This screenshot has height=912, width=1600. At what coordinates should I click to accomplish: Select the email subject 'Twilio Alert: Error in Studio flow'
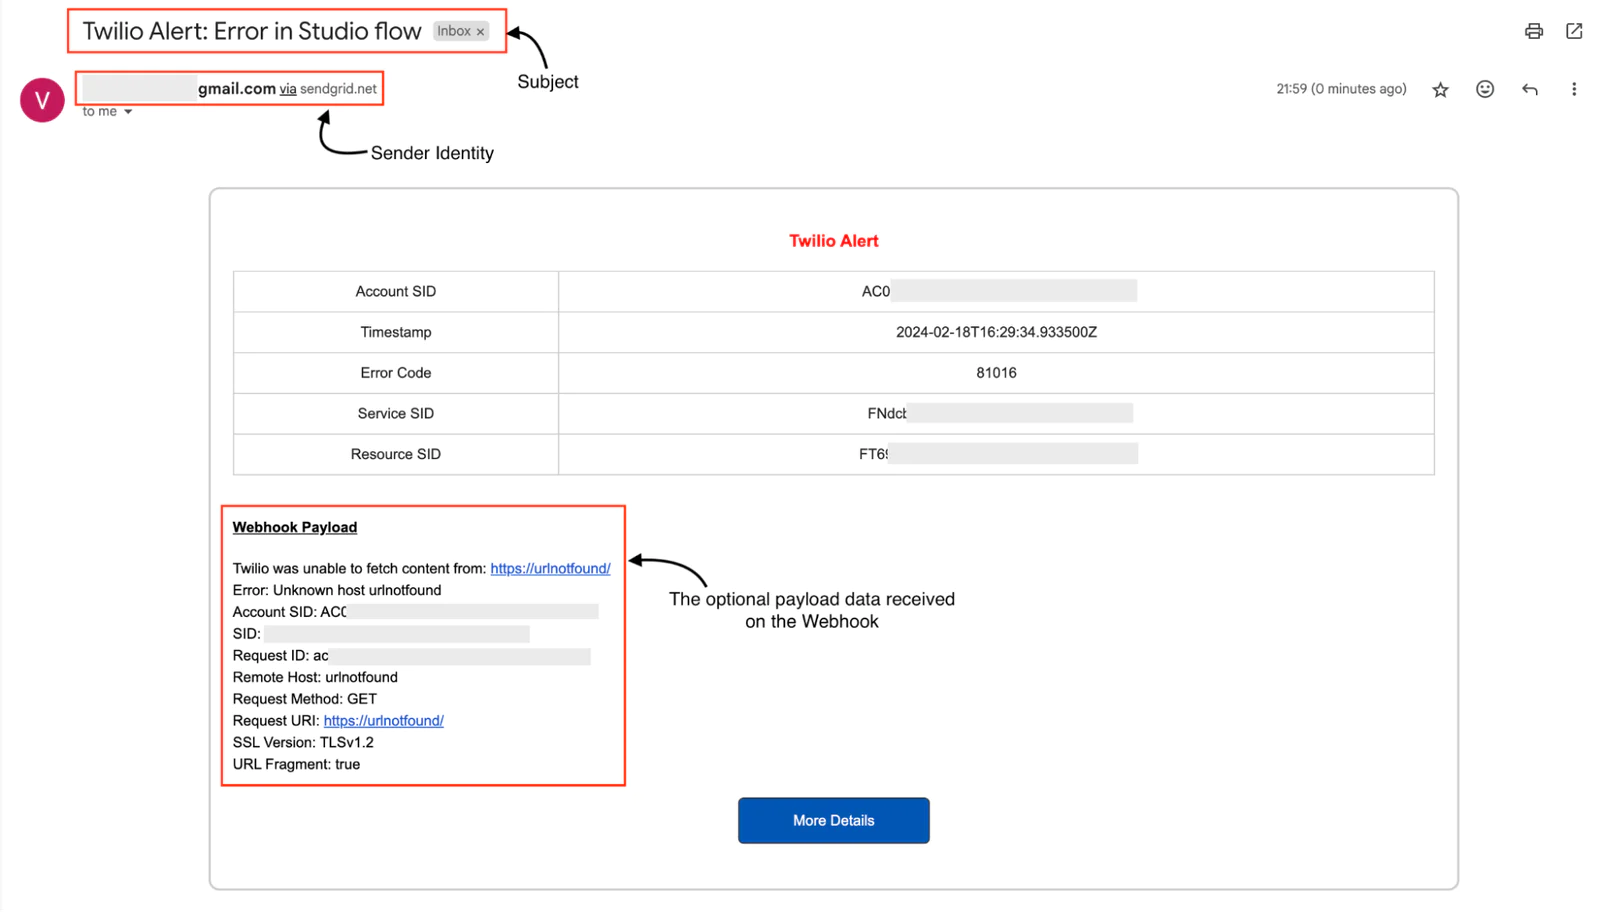252,31
